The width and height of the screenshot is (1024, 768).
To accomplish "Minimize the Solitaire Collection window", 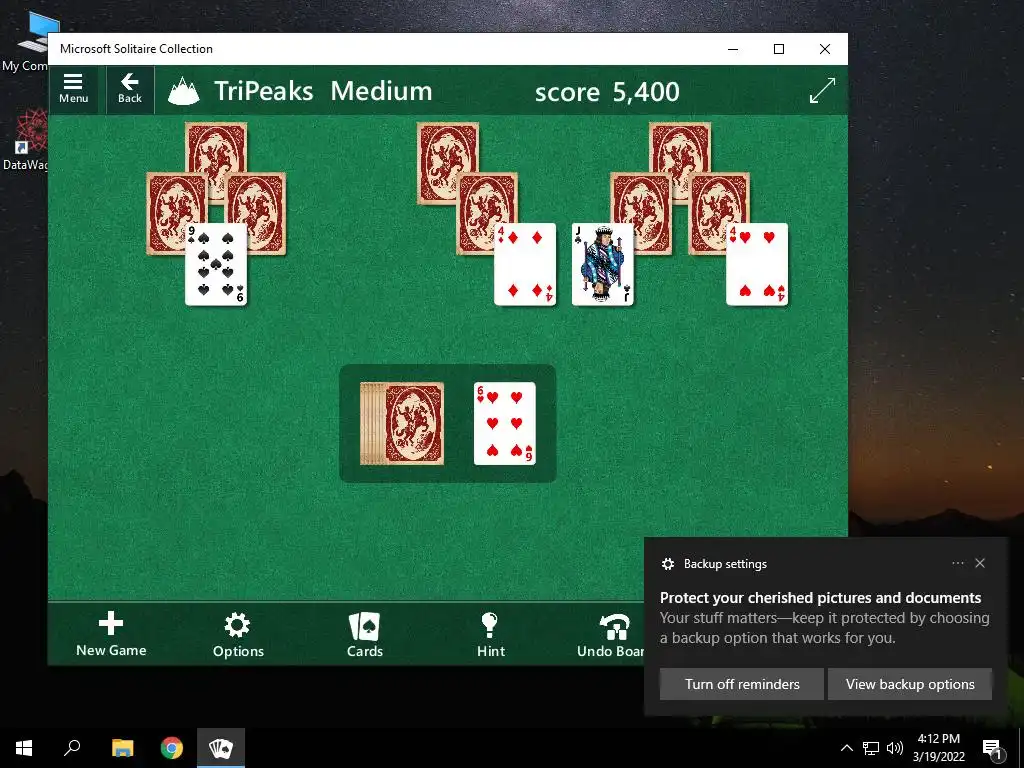I will pos(733,49).
